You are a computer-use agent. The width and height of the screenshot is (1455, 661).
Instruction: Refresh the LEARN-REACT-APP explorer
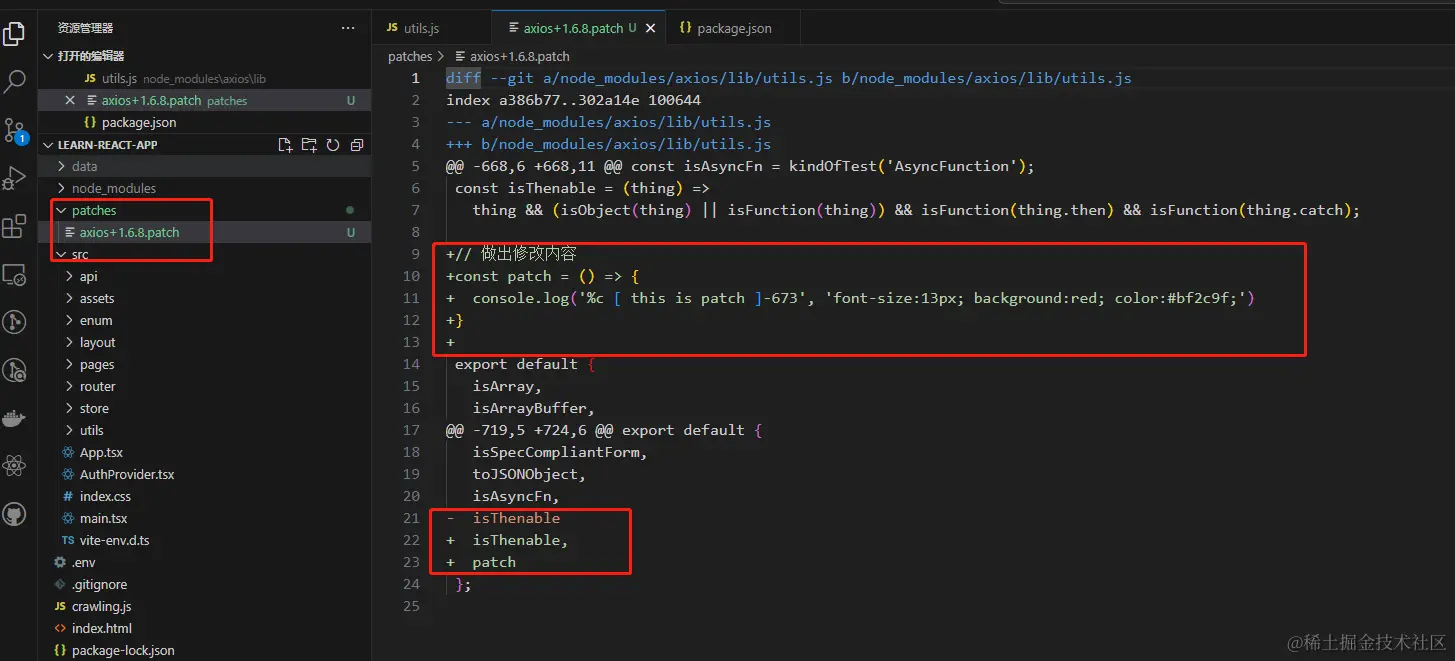[x=333, y=145]
